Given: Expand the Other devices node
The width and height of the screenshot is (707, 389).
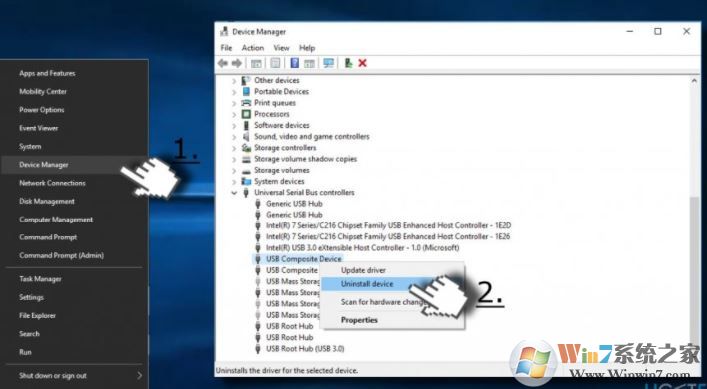Looking at the screenshot, I should click(234, 81).
